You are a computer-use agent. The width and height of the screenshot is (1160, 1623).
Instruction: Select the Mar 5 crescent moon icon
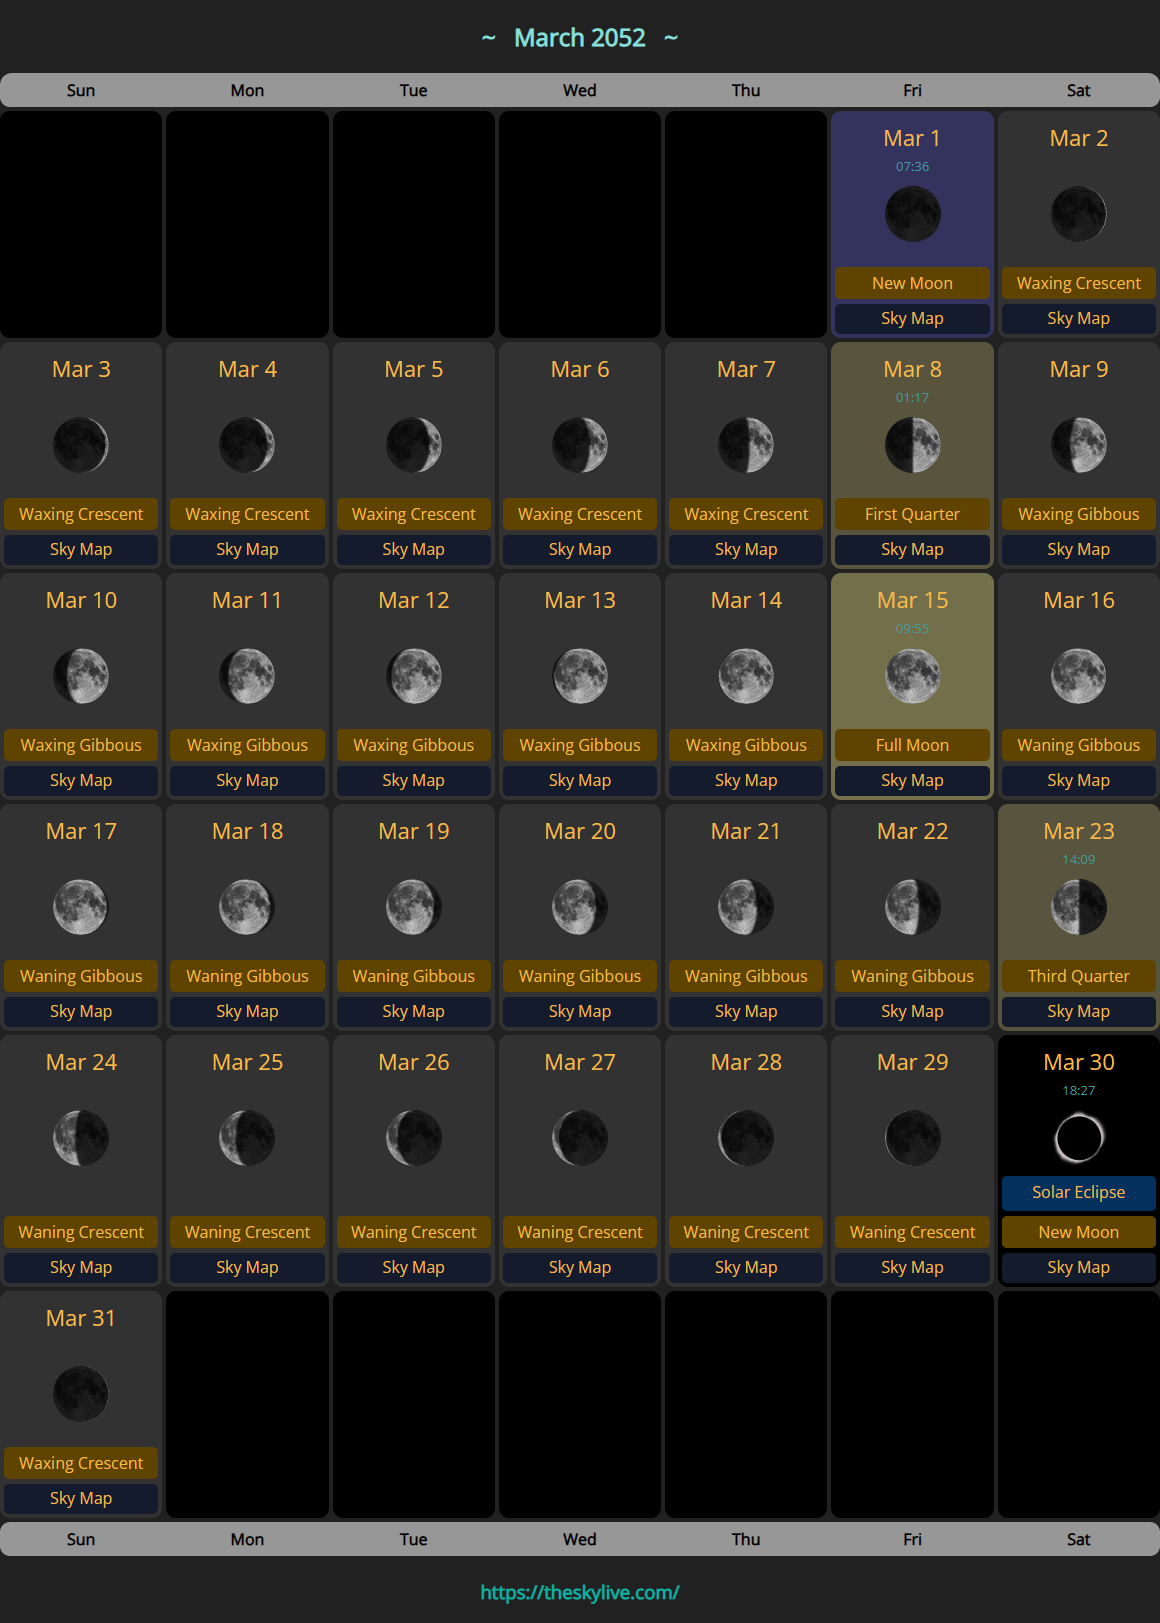(x=413, y=445)
